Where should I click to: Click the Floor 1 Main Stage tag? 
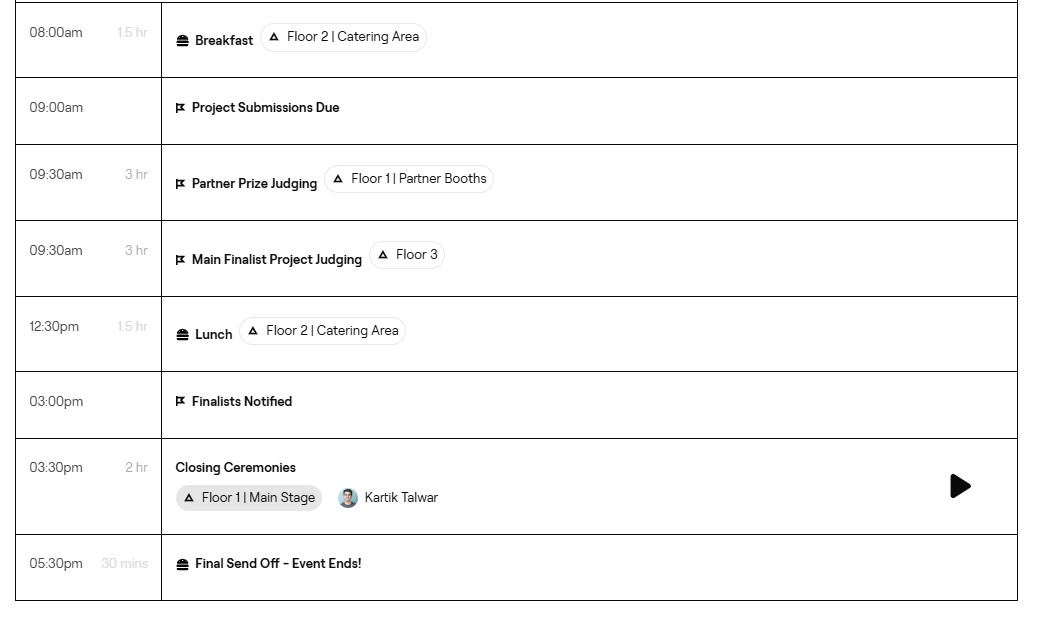tap(249, 498)
